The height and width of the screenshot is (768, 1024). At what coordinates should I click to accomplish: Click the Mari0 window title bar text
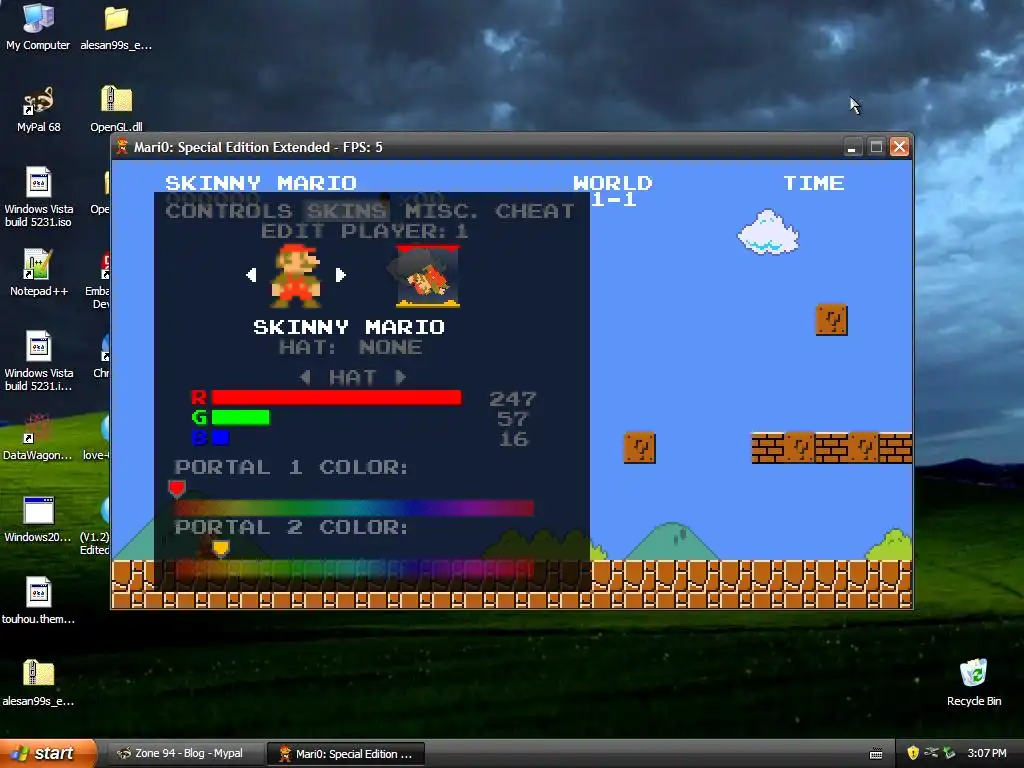click(258, 147)
